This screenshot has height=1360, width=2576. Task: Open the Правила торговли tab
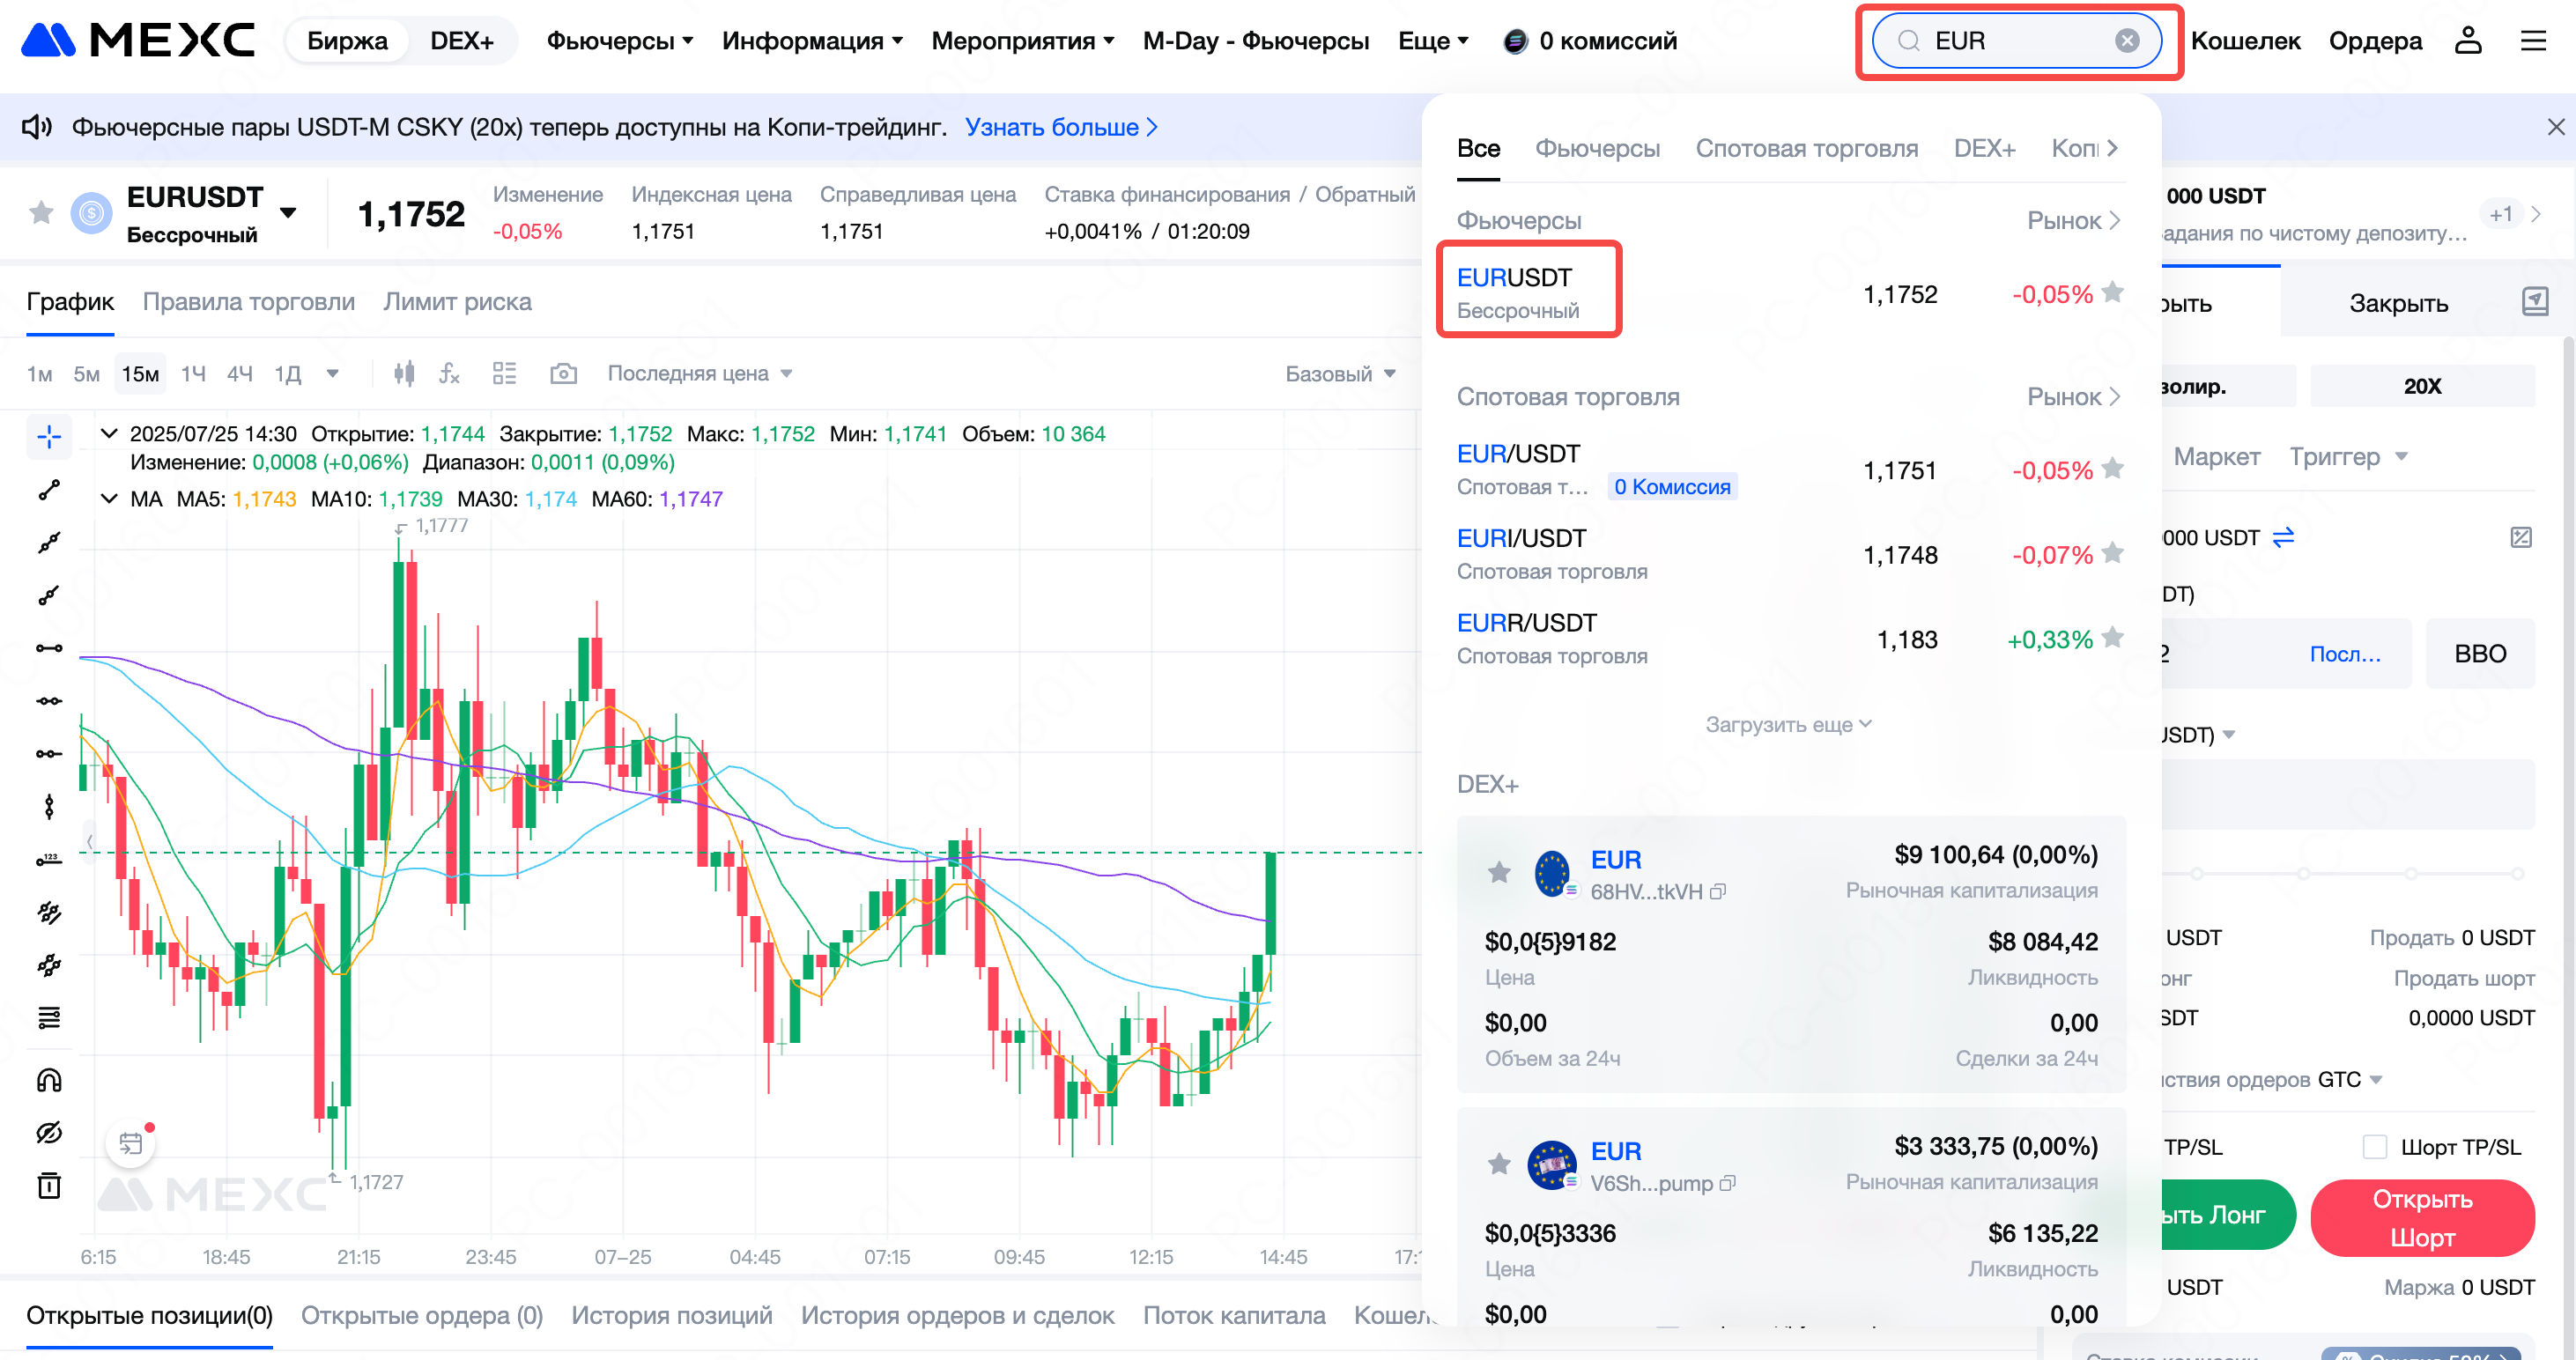point(249,302)
